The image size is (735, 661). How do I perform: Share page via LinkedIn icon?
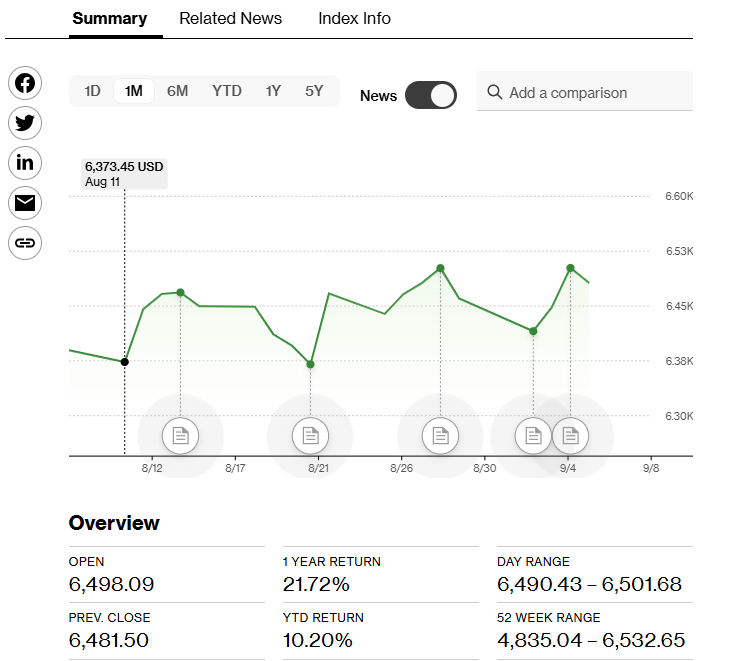pyautogui.click(x=25, y=163)
